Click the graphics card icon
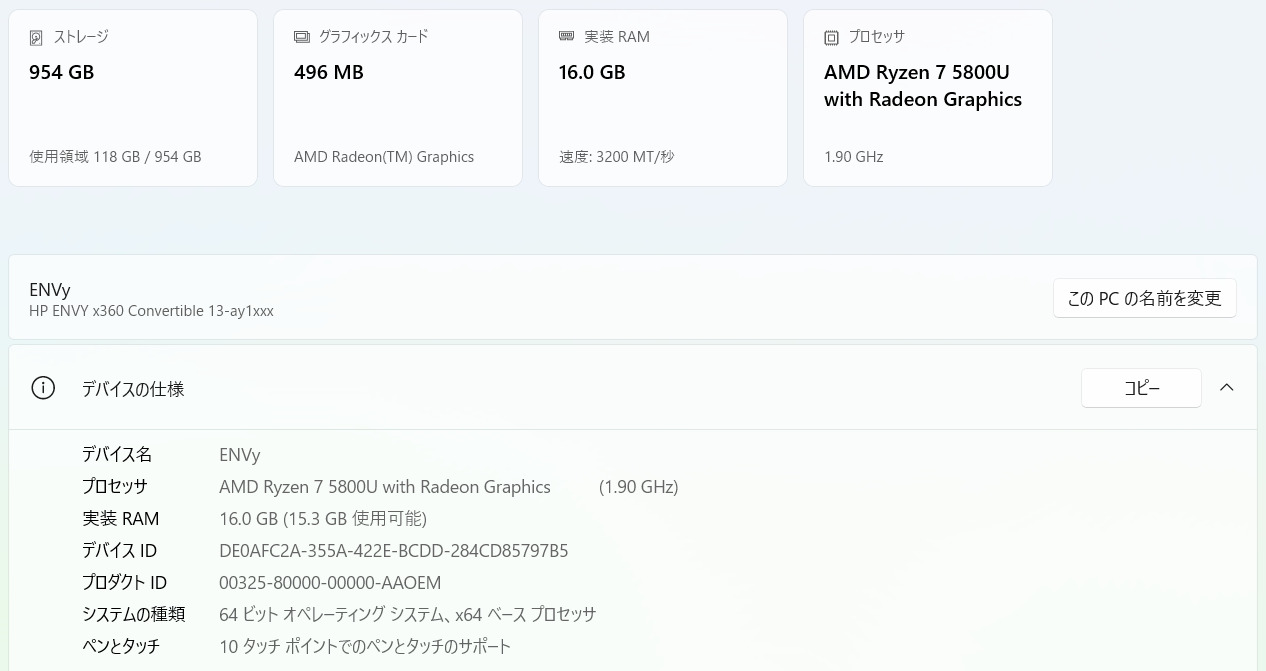Viewport: 1266px width, 671px height. pyautogui.click(x=302, y=37)
